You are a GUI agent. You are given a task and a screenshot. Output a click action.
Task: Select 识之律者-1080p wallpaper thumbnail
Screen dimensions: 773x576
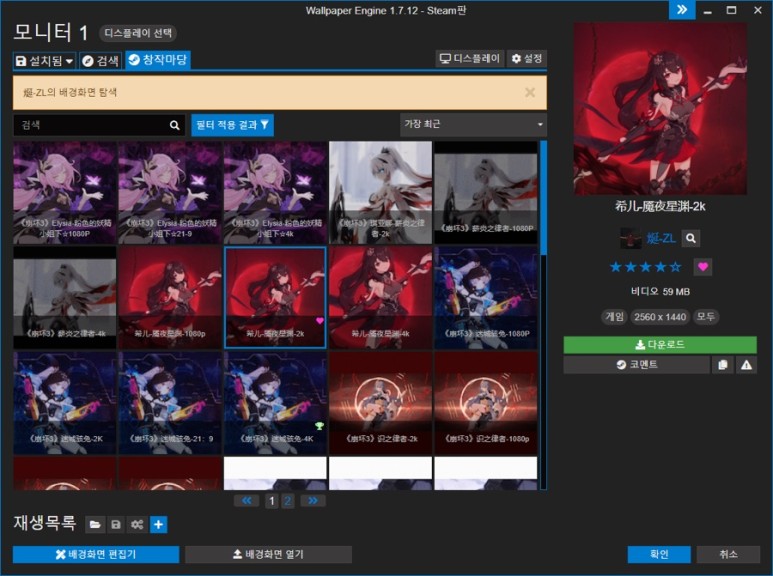point(486,403)
